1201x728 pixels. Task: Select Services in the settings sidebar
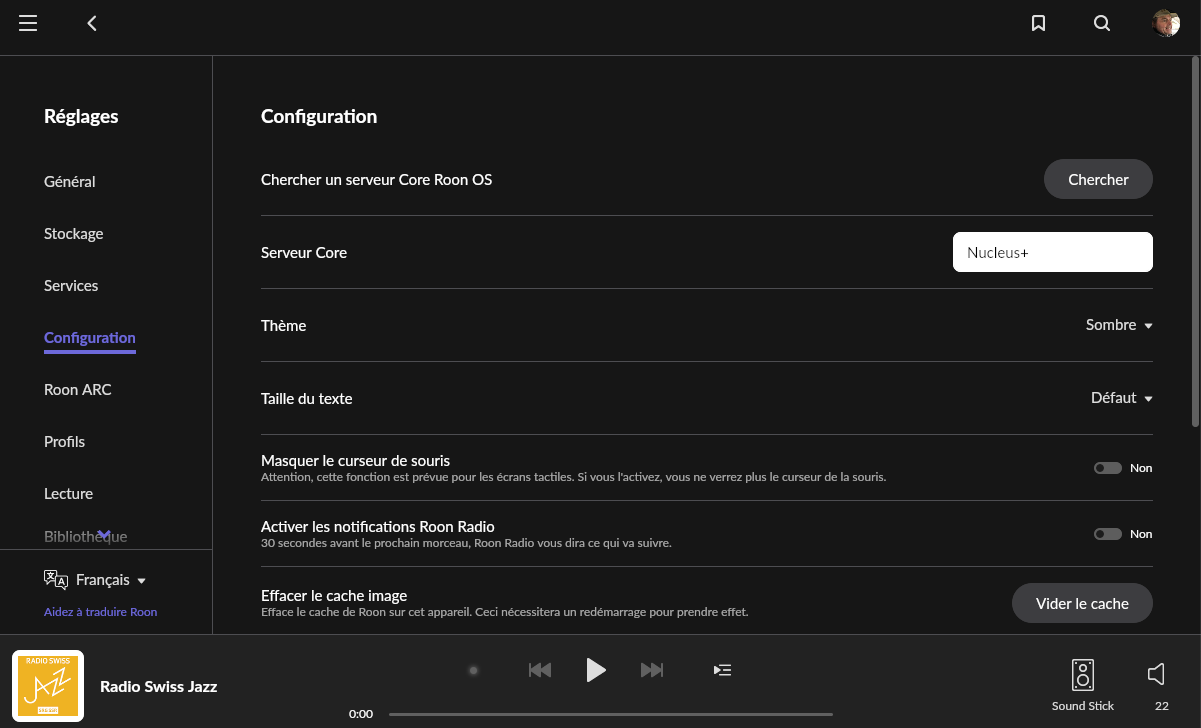click(x=71, y=286)
